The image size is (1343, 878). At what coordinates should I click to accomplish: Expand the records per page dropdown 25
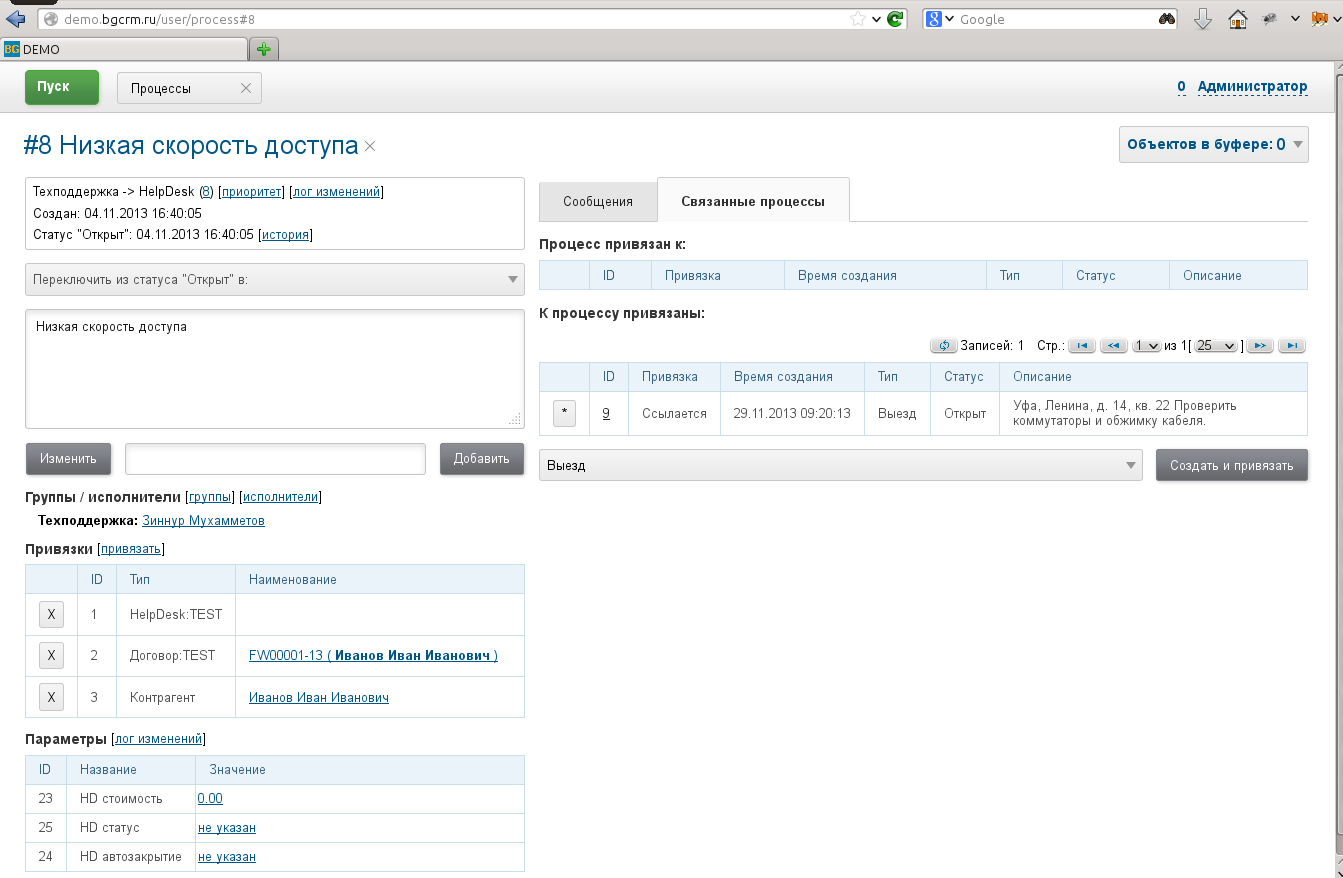tap(1216, 346)
